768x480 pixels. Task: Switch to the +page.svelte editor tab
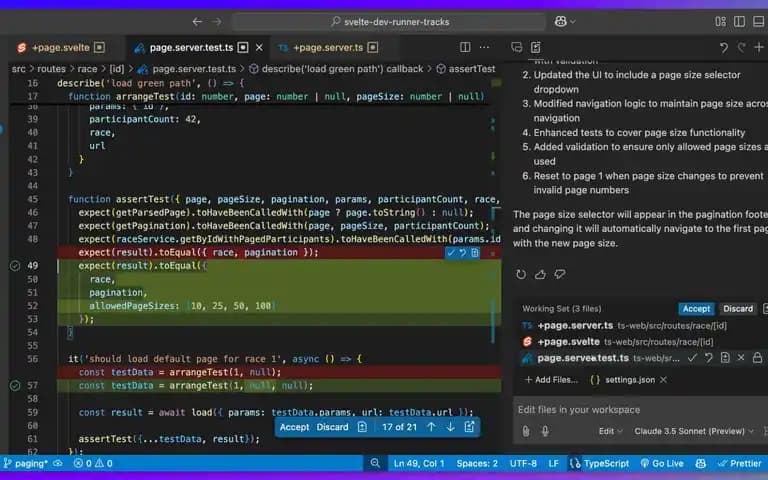click(x=61, y=48)
